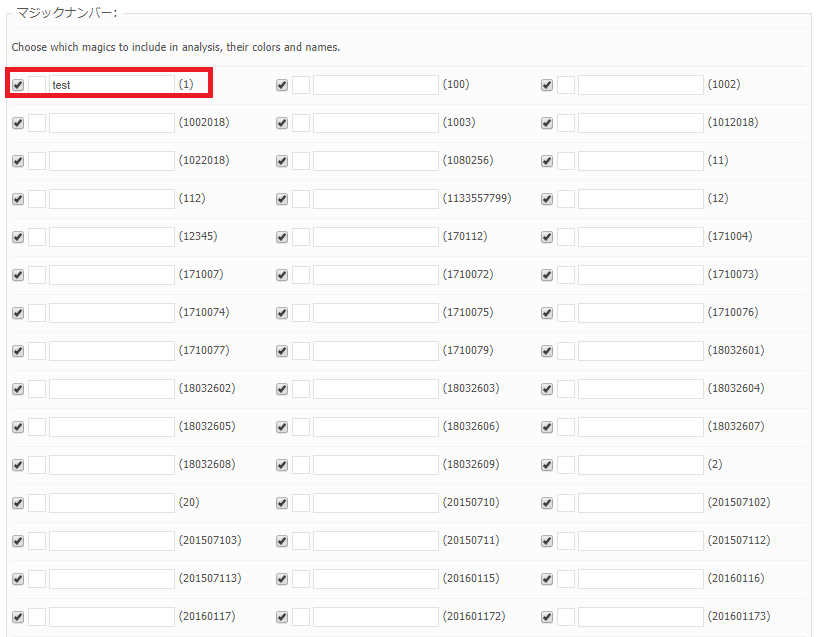Toggle checkbox for magic (18032601)
The height and width of the screenshot is (637, 821).
[547, 351]
